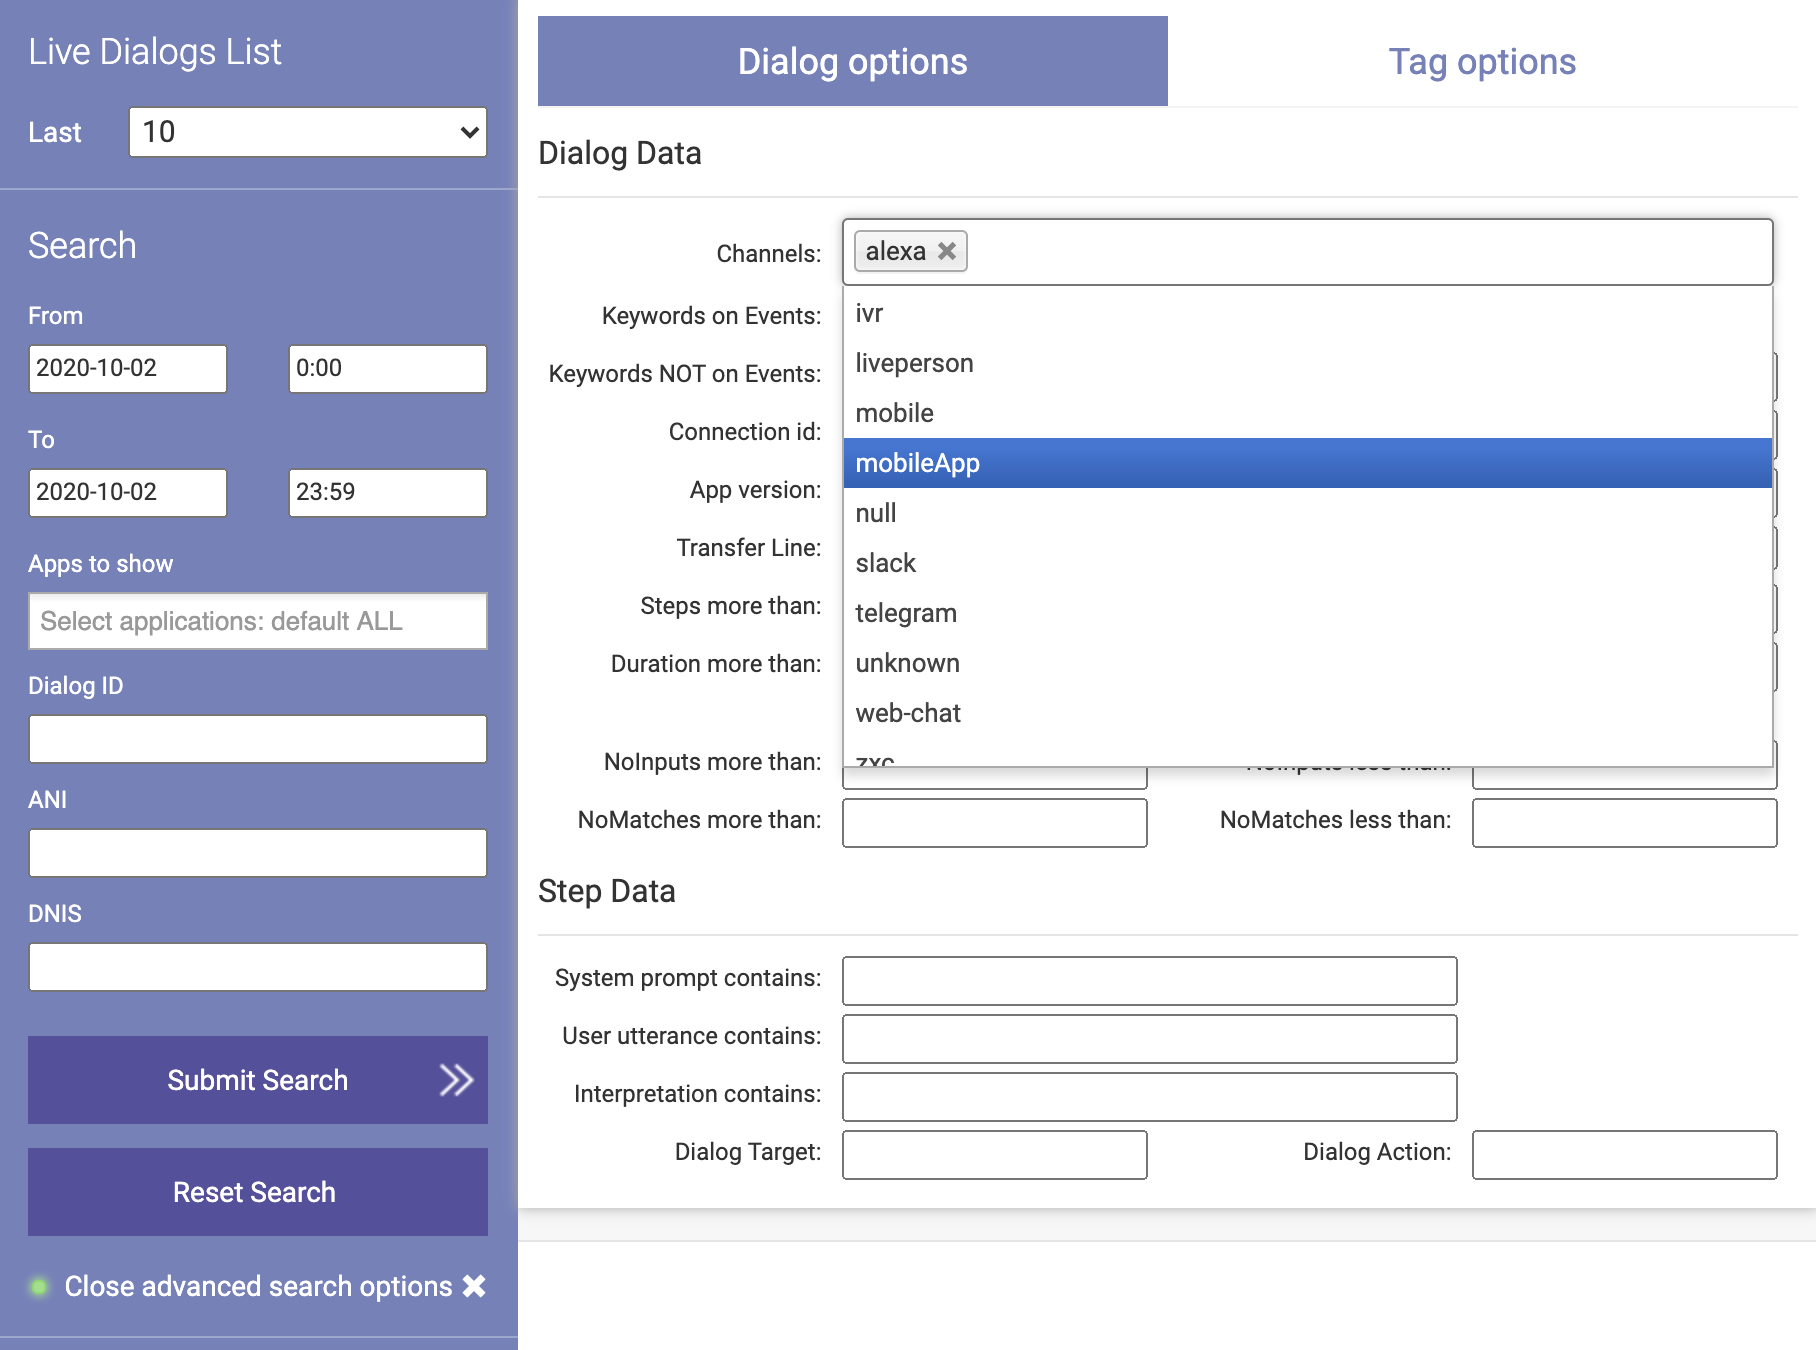Image resolution: width=1816 pixels, height=1350 pixels.
Task: Open the Last count dropdown
Action: [307, 132]
